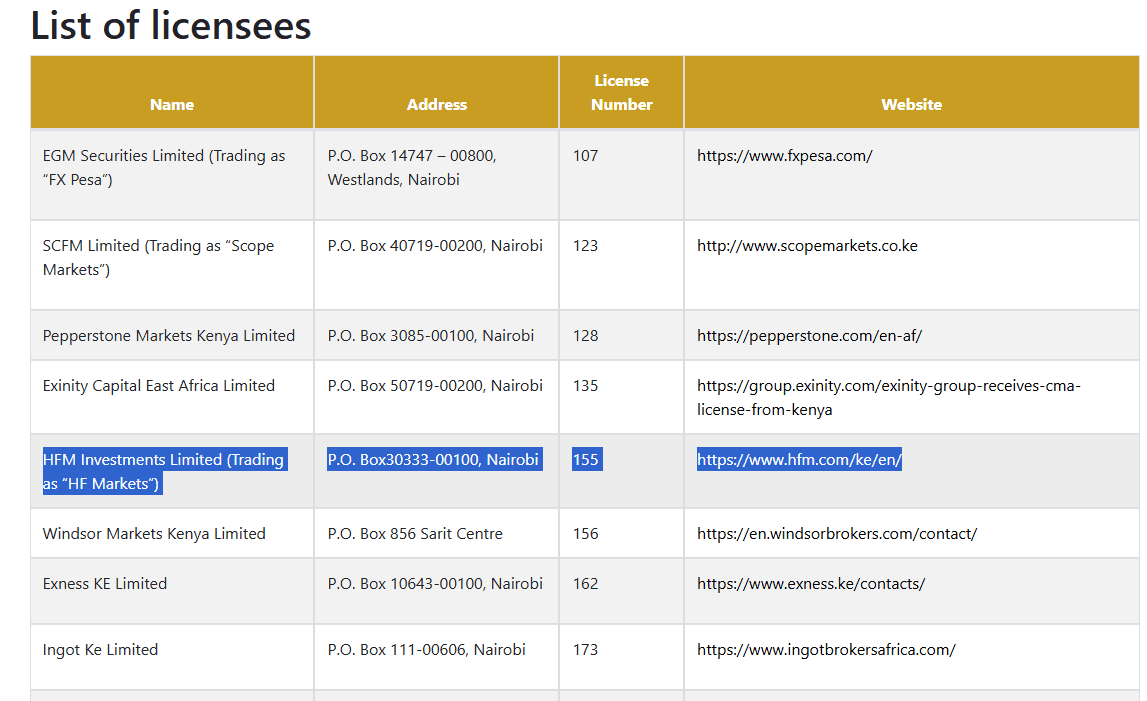
Task: Click the ingotbrokersafrica.com website link
Action: [826, 650]
